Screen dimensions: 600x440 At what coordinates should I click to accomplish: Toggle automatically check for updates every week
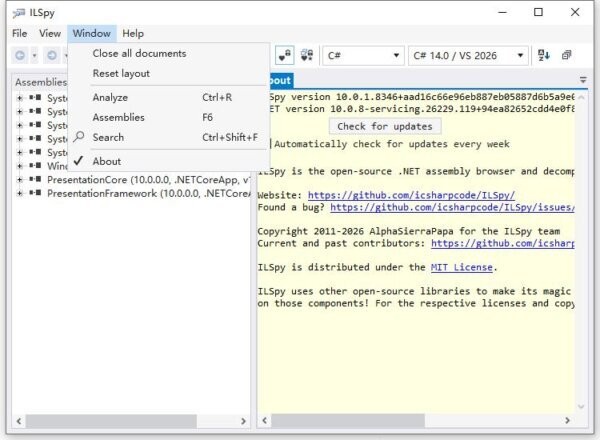(x=391, y=144)
